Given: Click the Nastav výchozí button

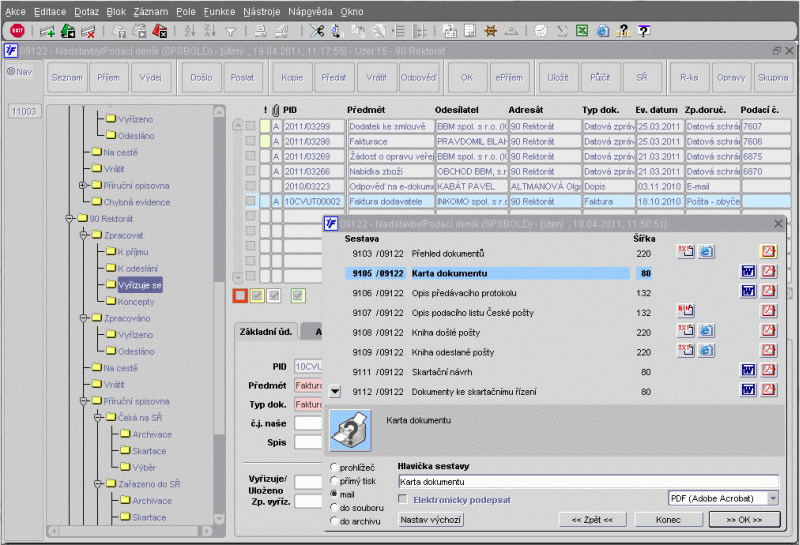Looking at the screenshot, I should point(431,520).
